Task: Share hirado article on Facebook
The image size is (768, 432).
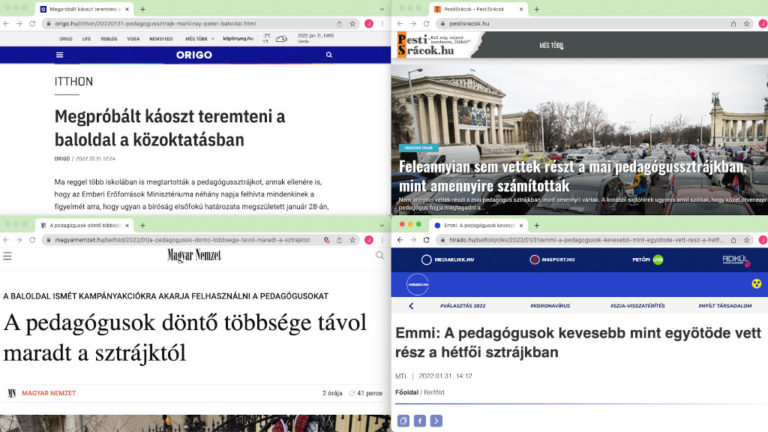Action: (420, 421)
